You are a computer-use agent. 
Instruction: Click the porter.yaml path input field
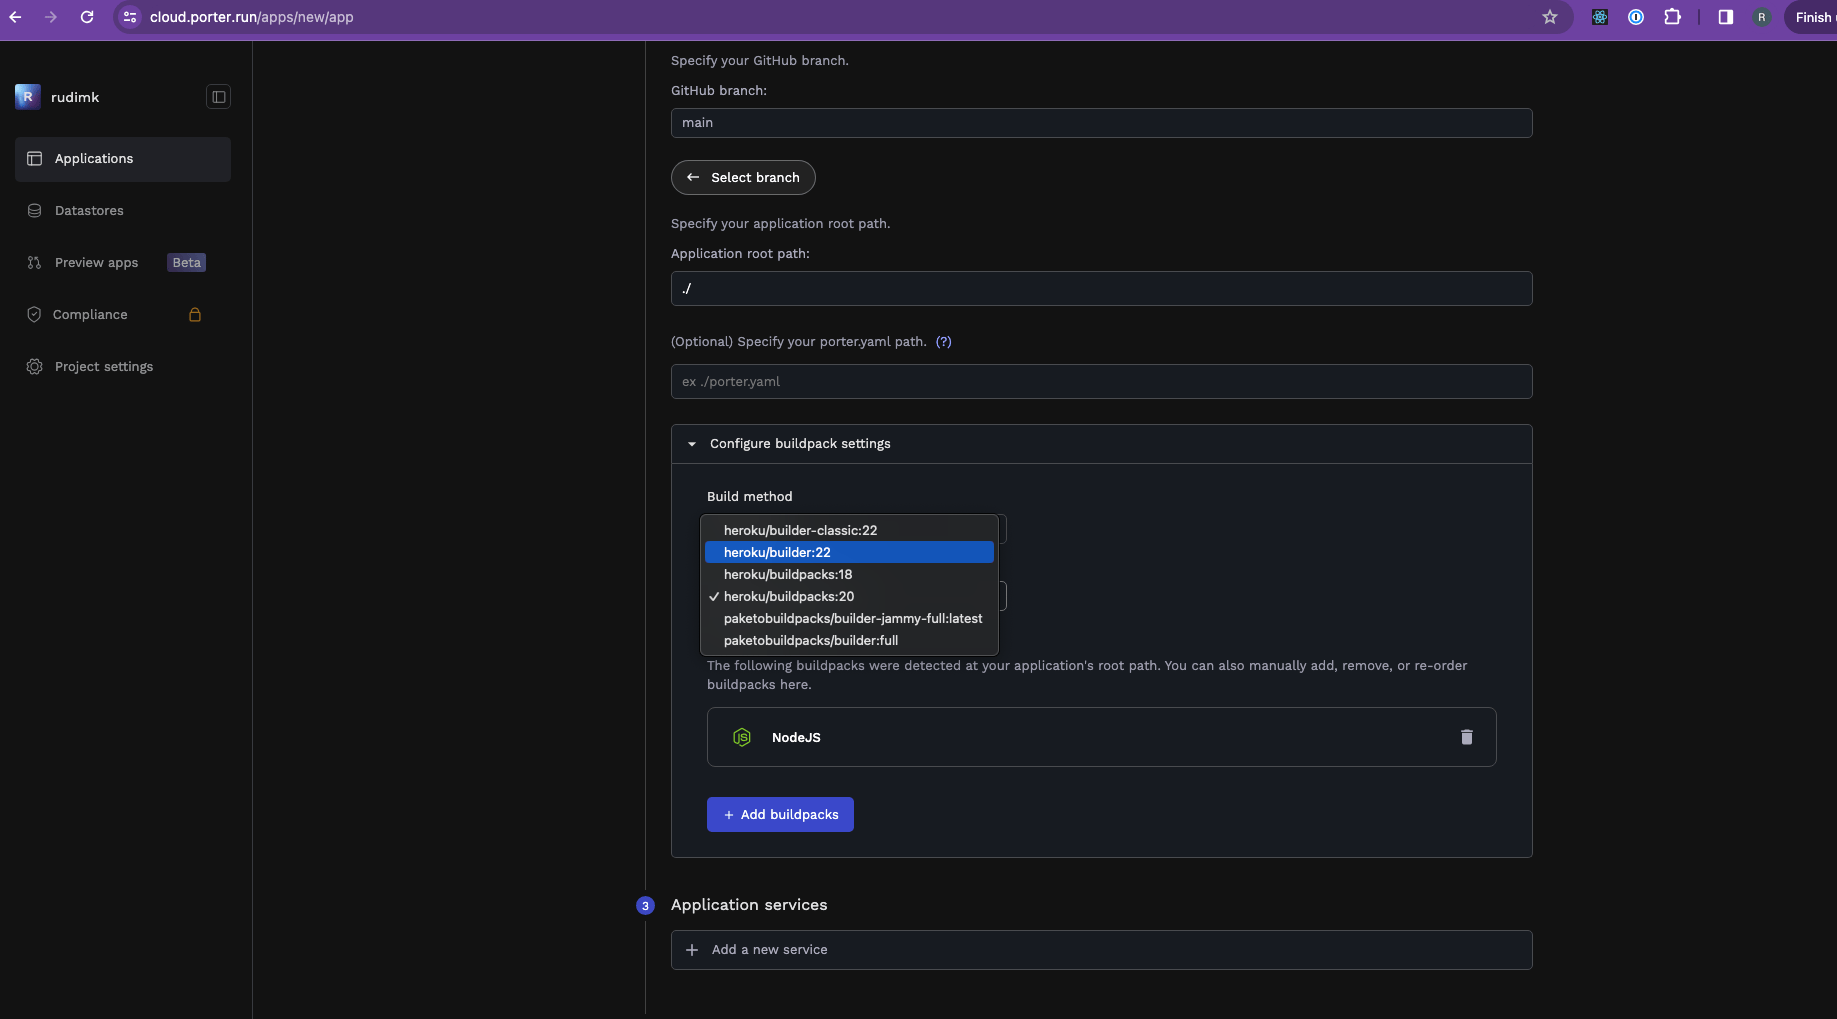1100,381
